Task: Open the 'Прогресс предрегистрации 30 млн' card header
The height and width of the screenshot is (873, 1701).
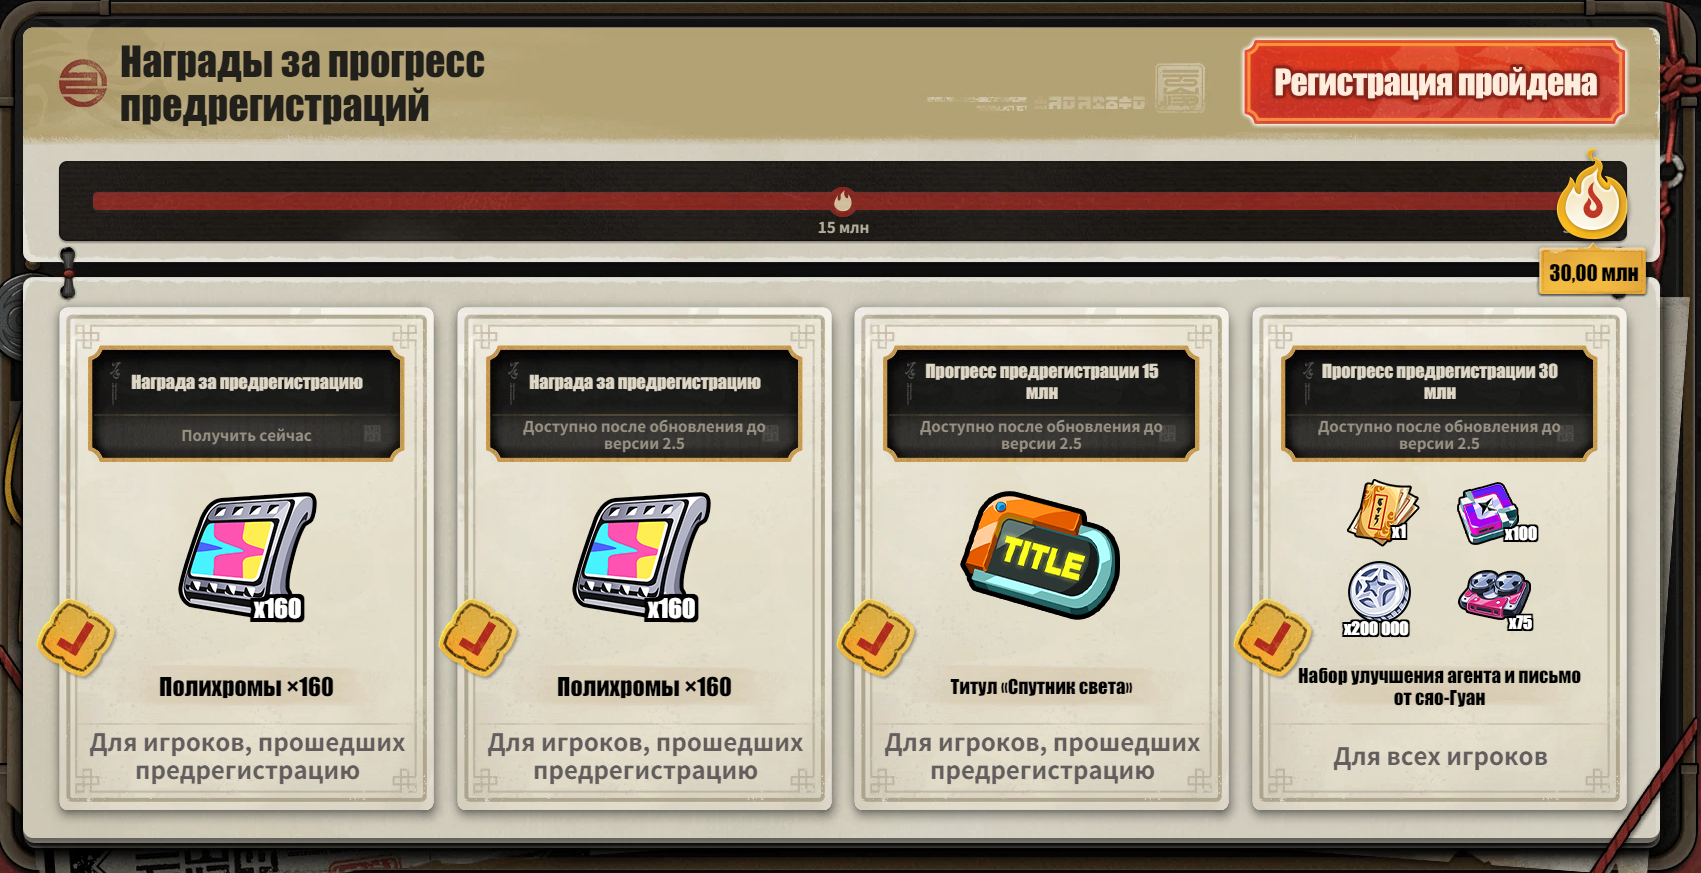Action: pos(1439,381)
